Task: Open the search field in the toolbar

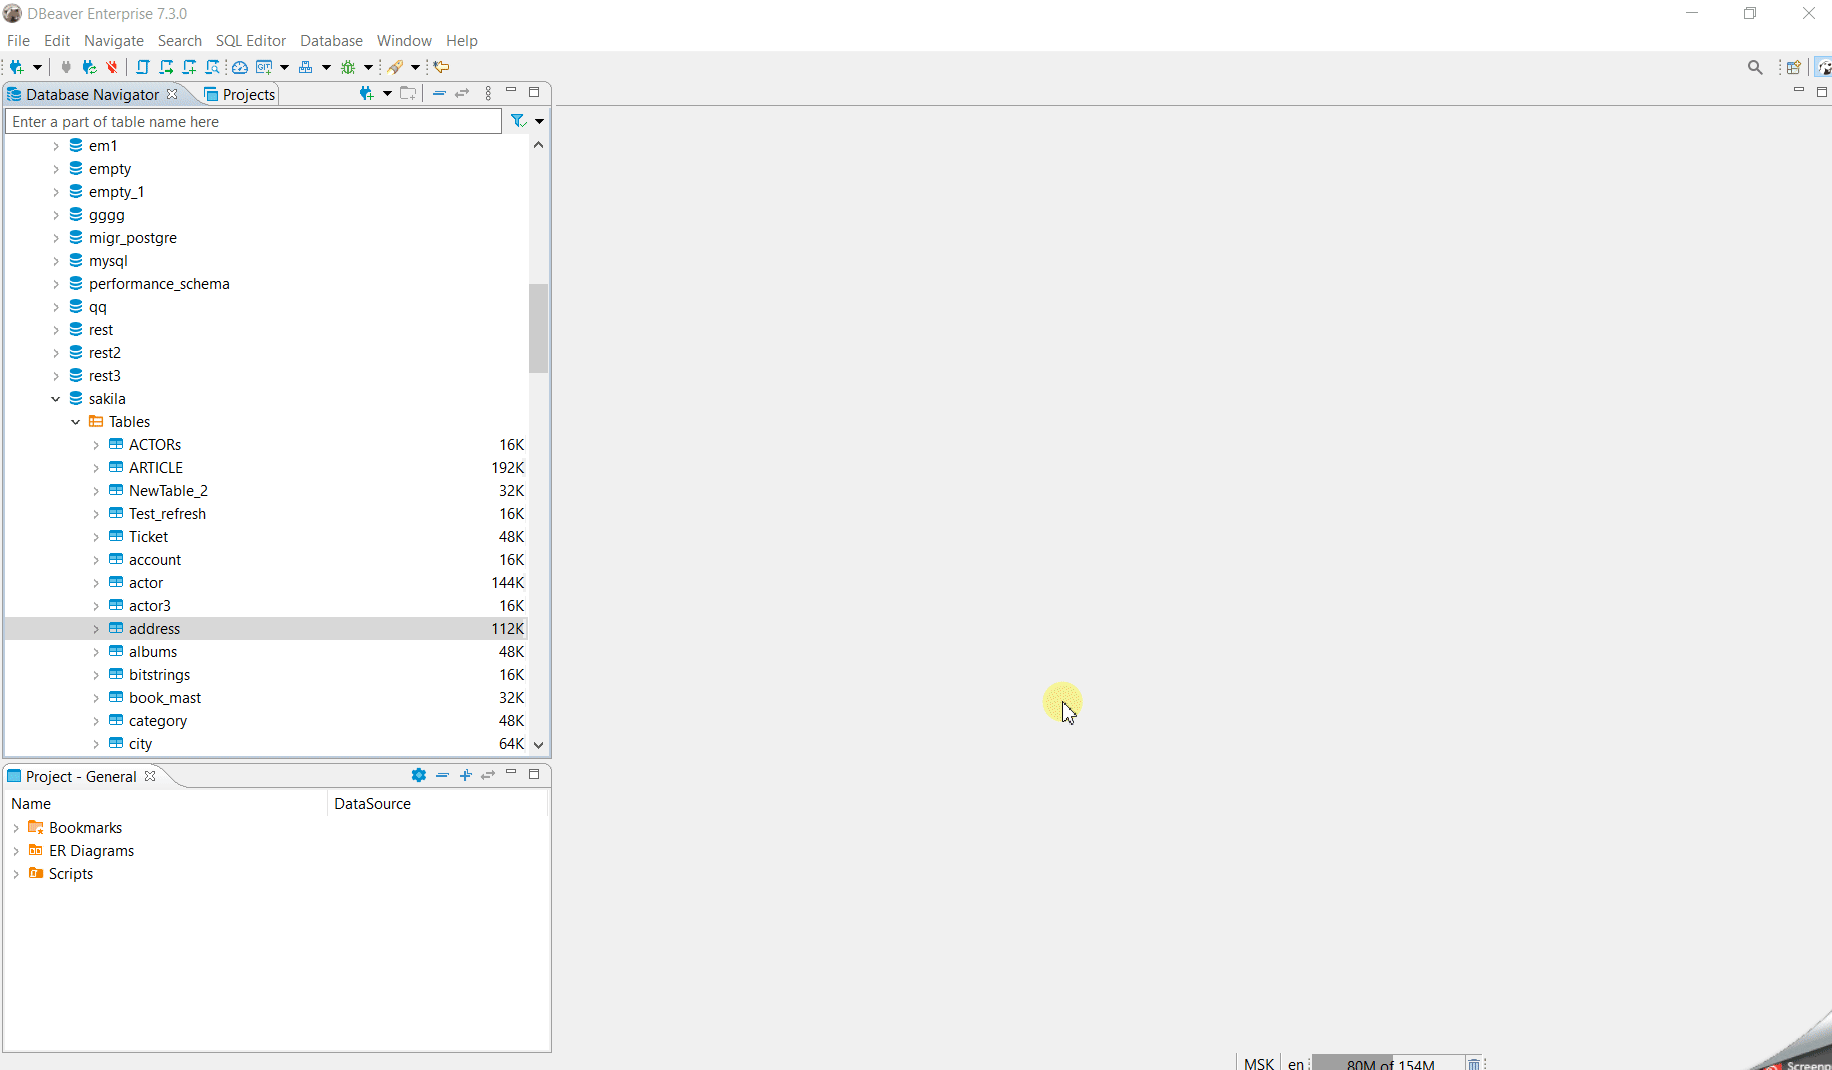Action: pos(1755,67)
